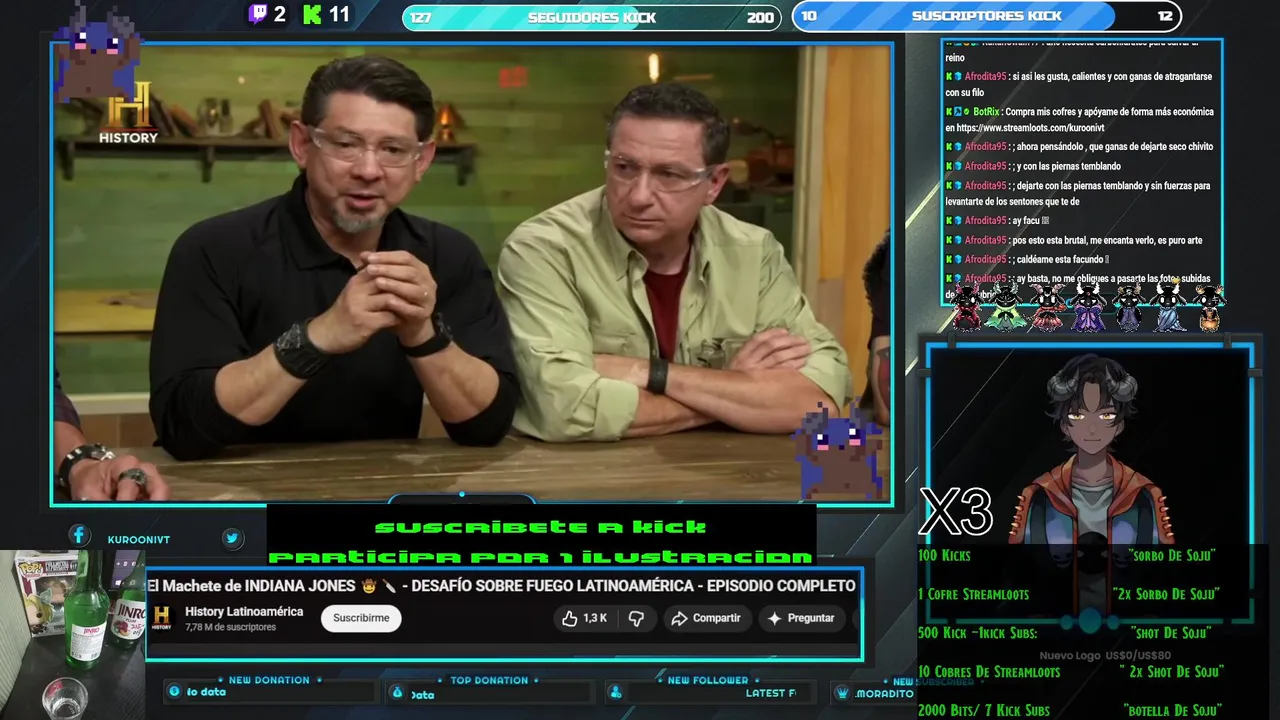Screen dimensions: 1280x720
Task: Click 'suscribete a kick' banner text
Action: [x=541, y=527]
